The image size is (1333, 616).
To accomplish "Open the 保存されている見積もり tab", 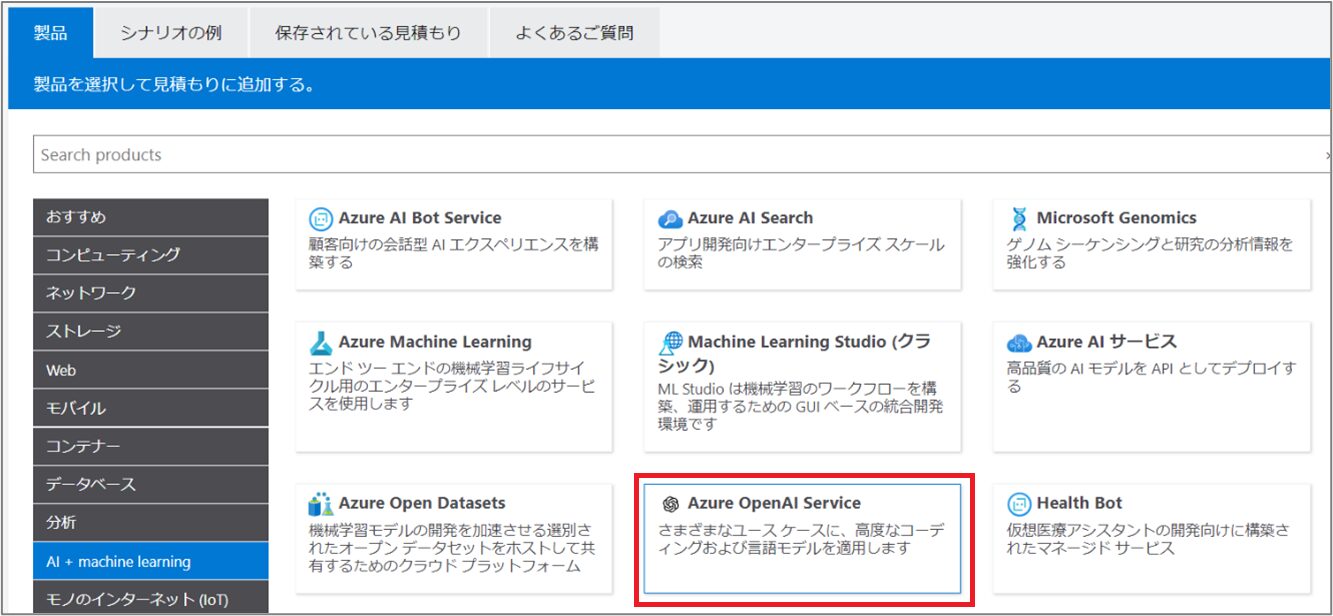I will (368, 33).
